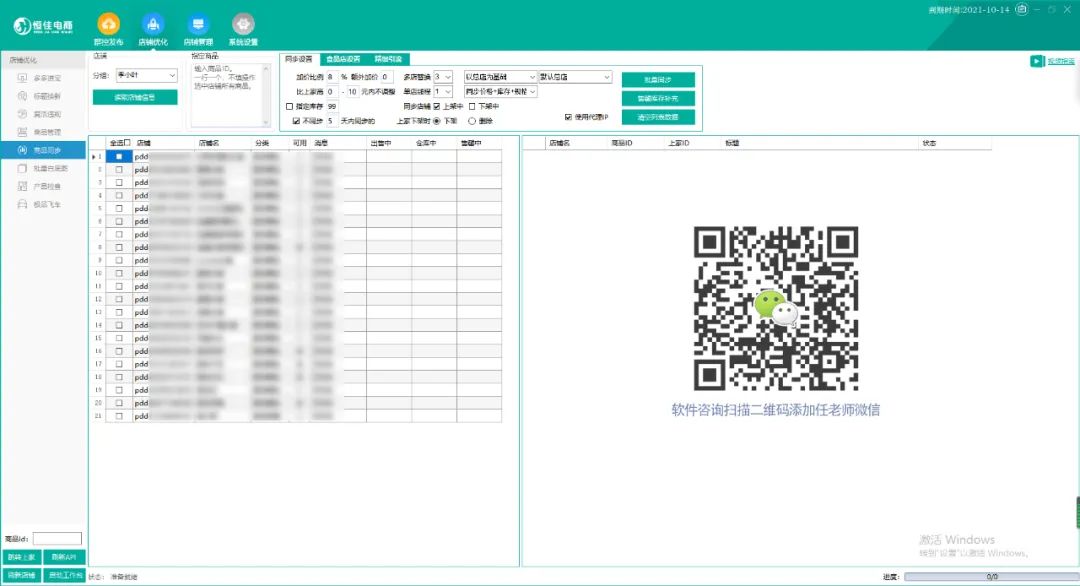This screenshot has height=586, width=1080.
Task: Open the 视频教程 link
Action: point(1061,61)
